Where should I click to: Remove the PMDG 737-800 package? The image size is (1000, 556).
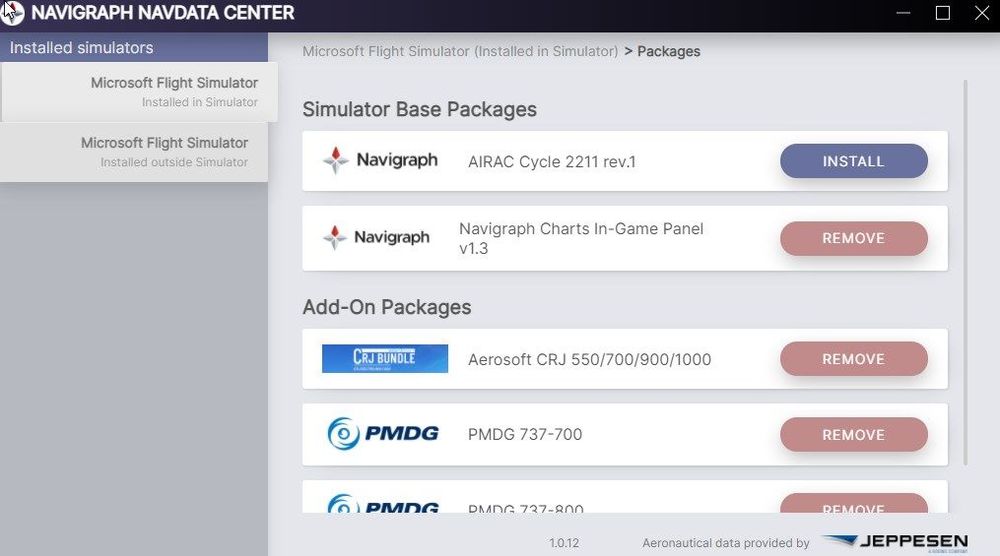[x=853, y=505]
